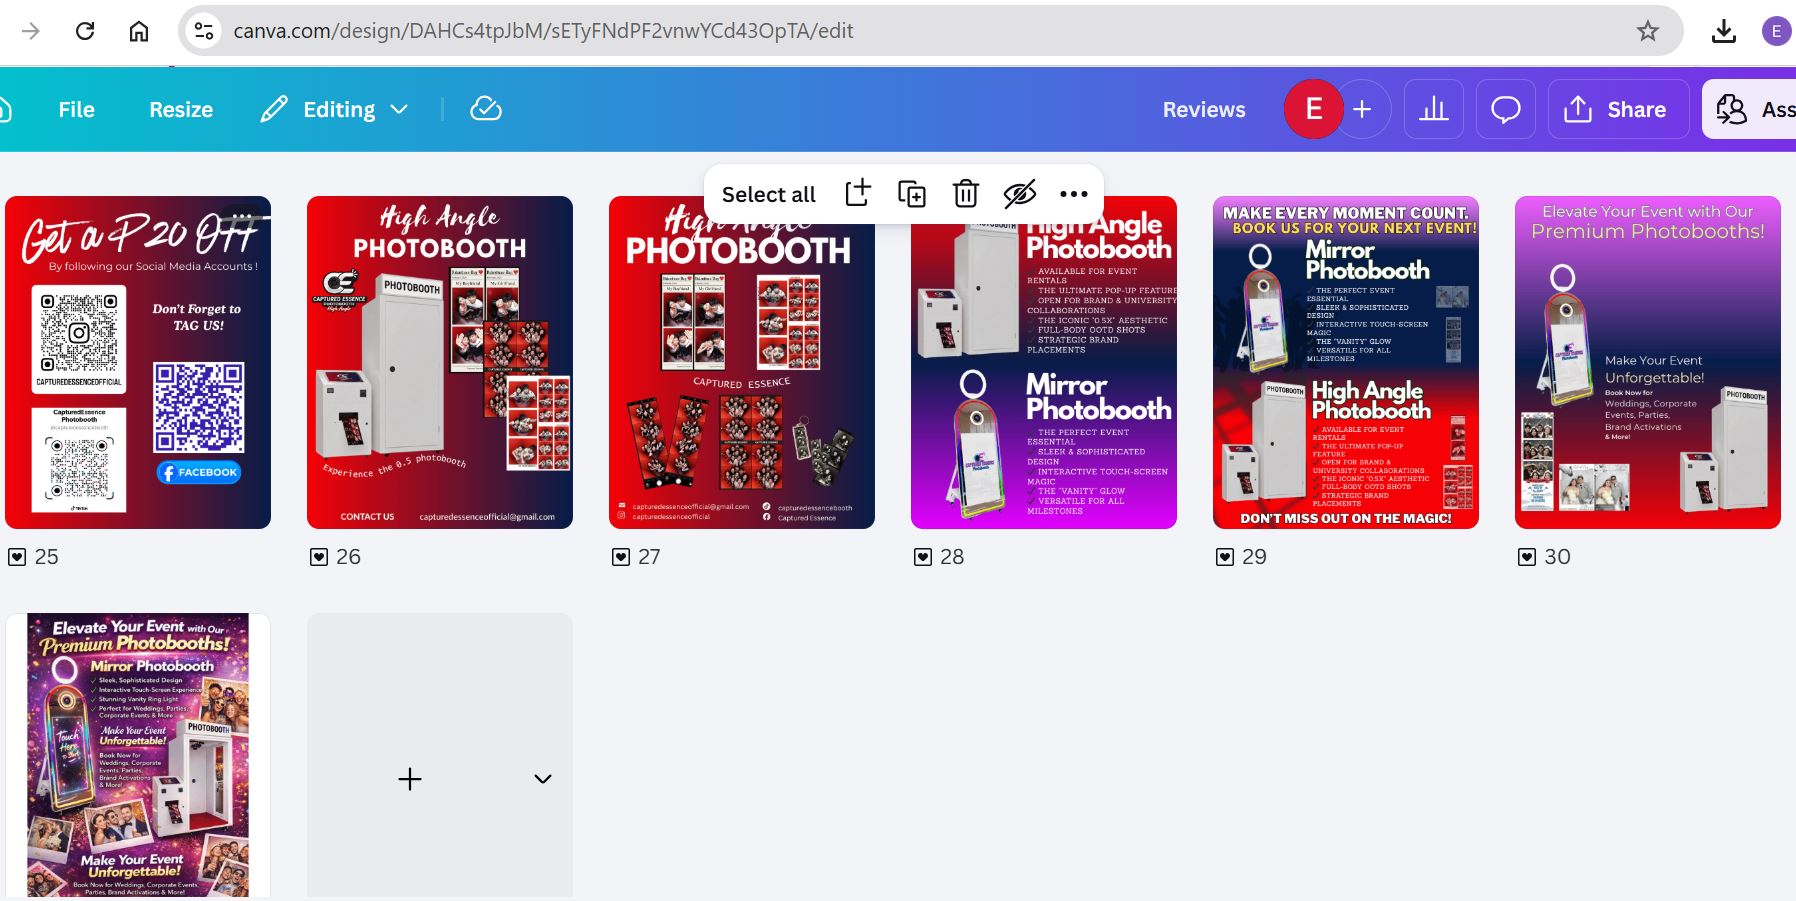Expand the Editing mode dropdown

335,109
